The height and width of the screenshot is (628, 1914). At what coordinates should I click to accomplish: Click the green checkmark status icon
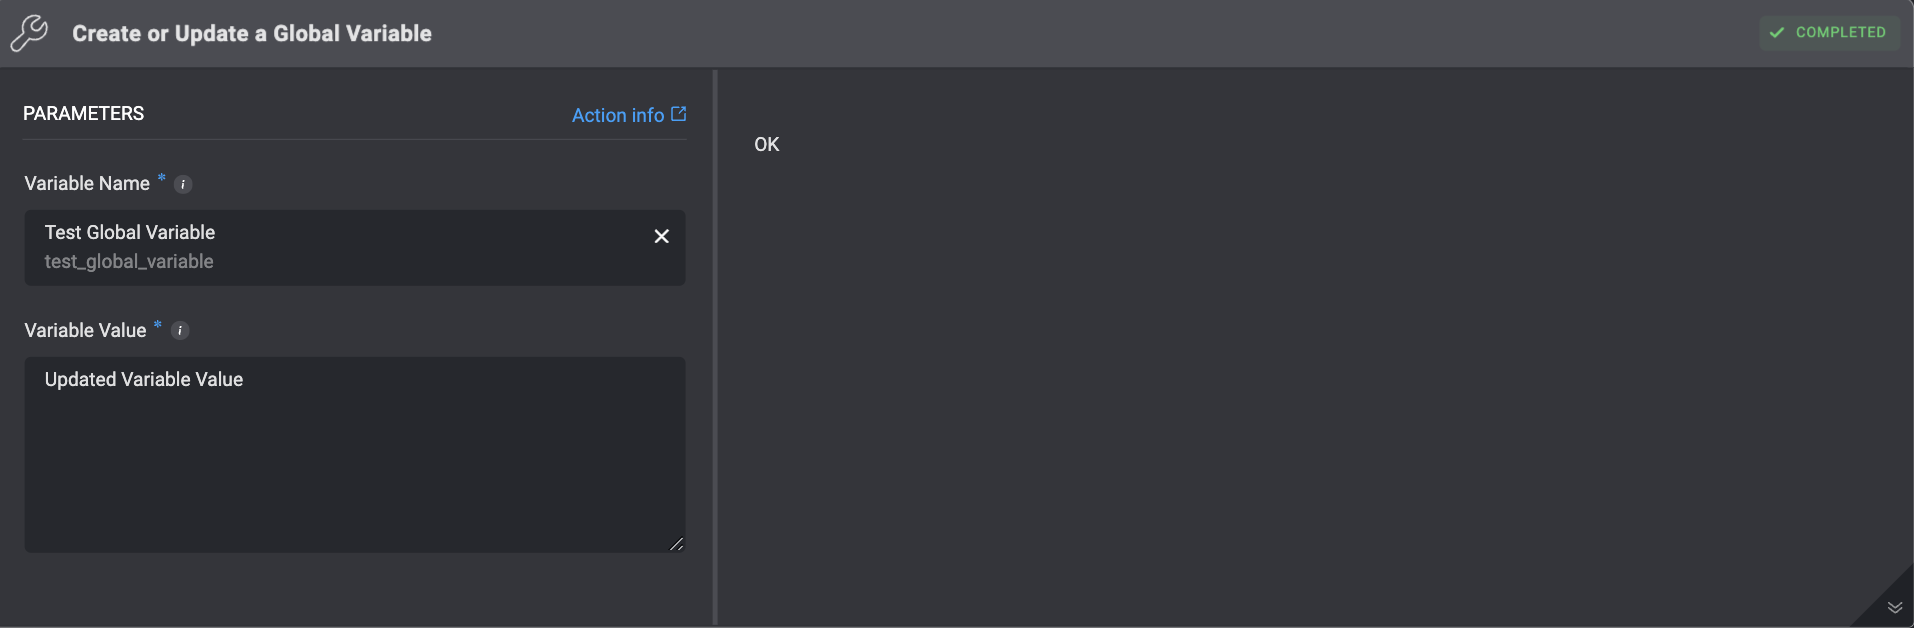[1777, 32]
